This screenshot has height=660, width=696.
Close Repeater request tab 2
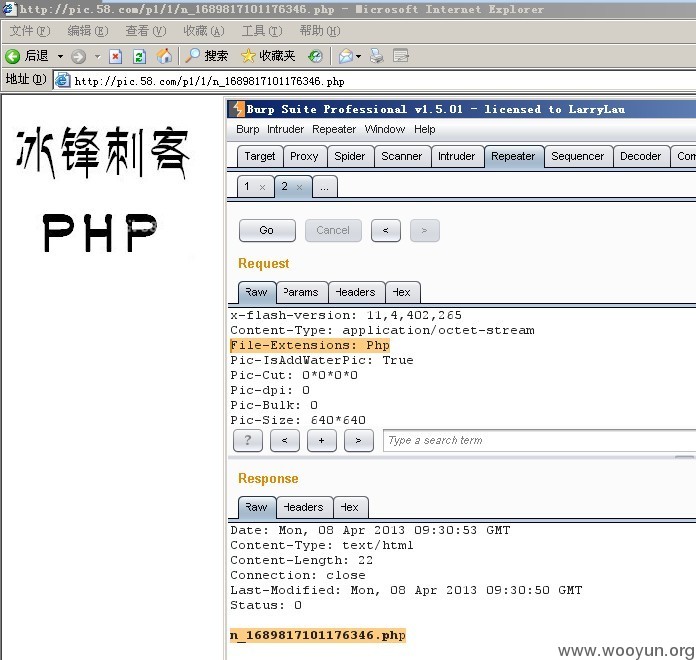[300, 187]
